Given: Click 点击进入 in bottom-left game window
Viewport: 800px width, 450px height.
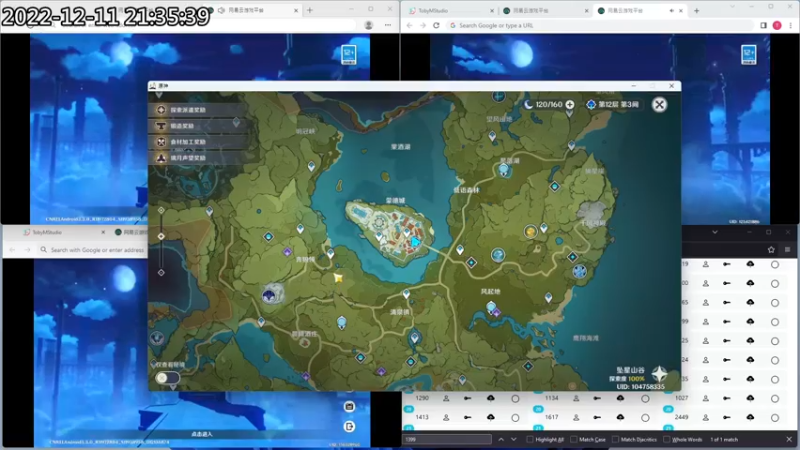Looking at the screenshot, I should click(202, 434).
